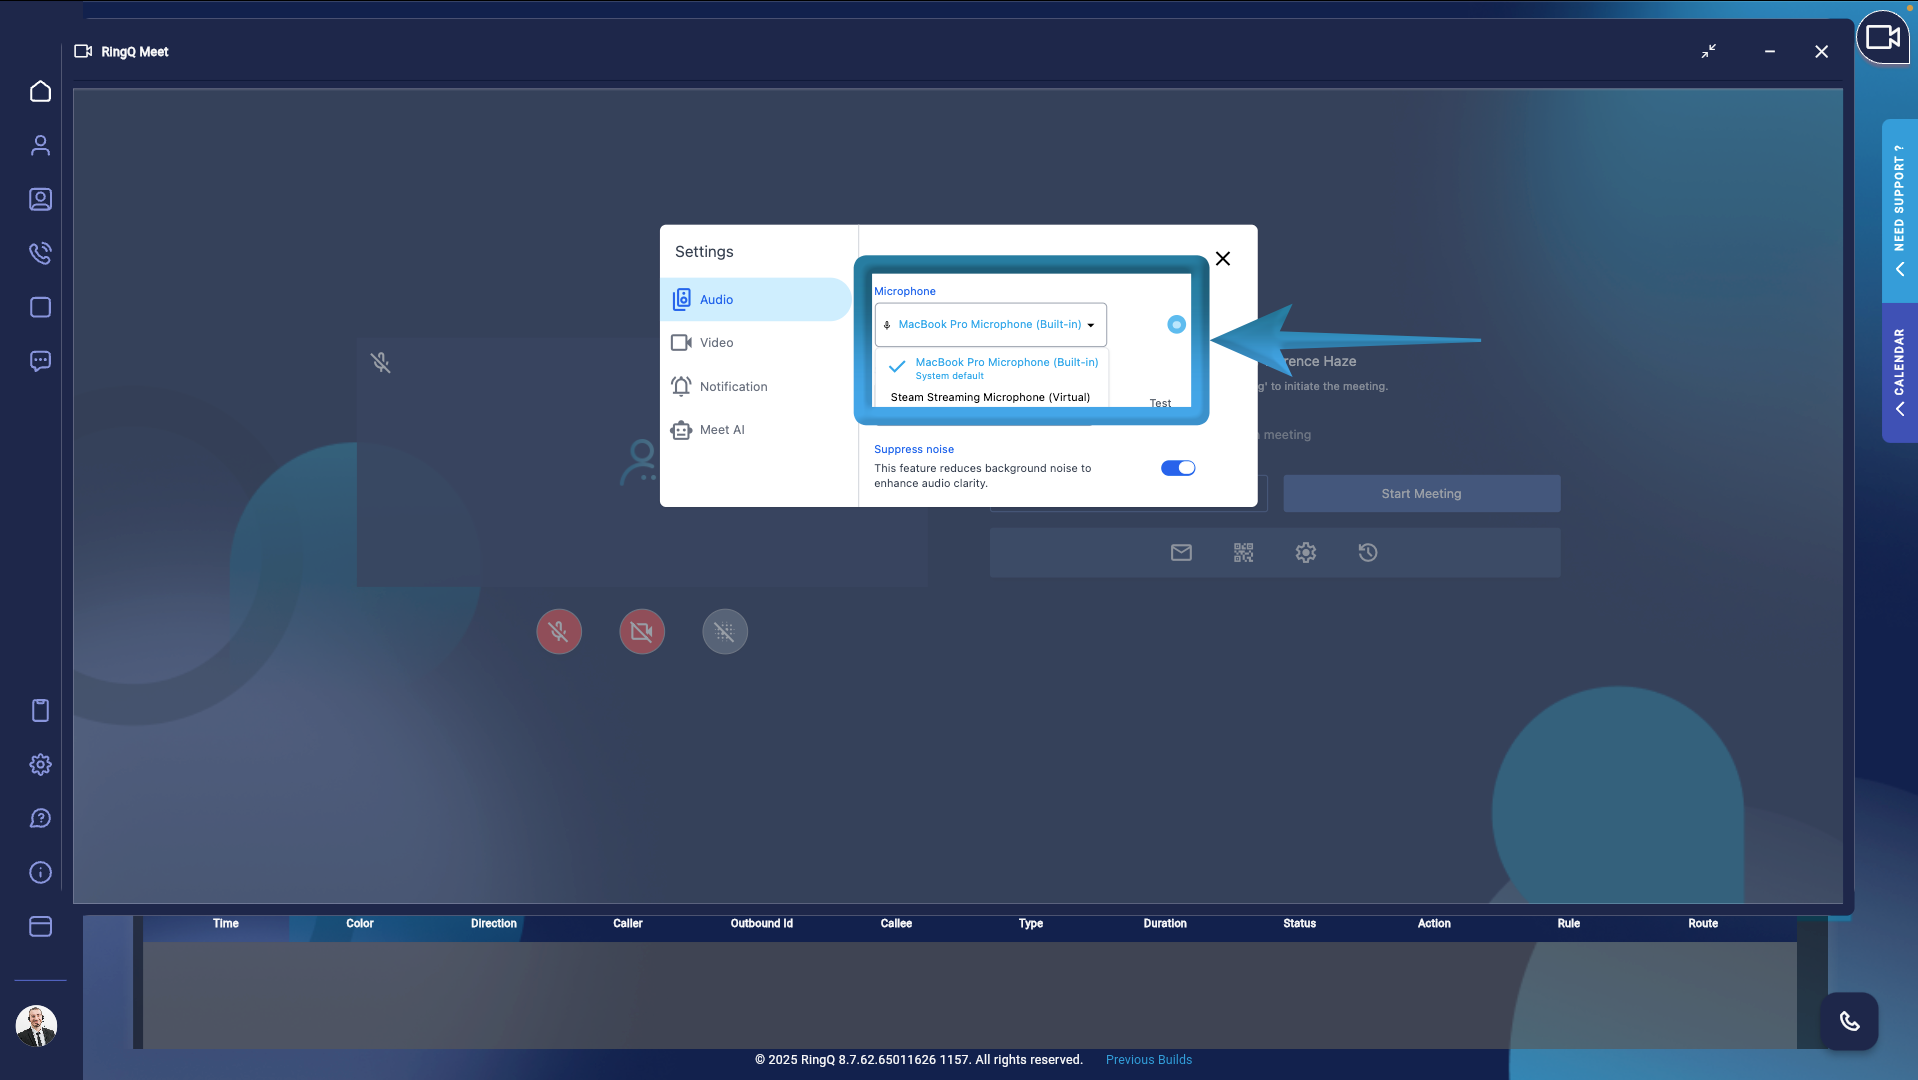Turn on camera via the red camera button

(641, 631)
